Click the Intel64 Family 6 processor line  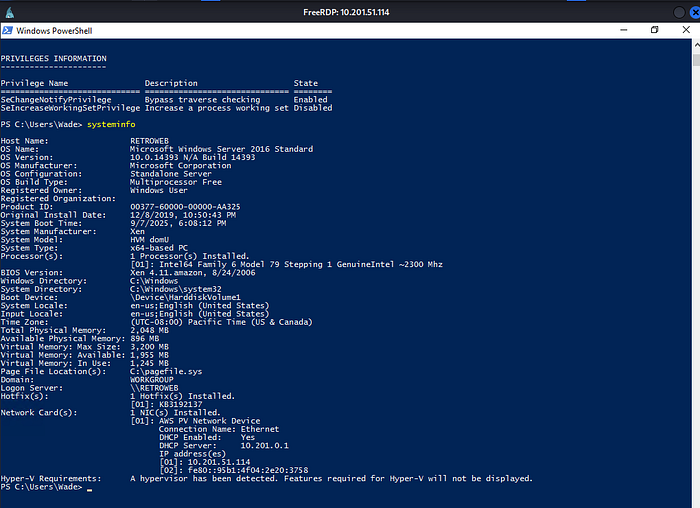click(286, 265)
